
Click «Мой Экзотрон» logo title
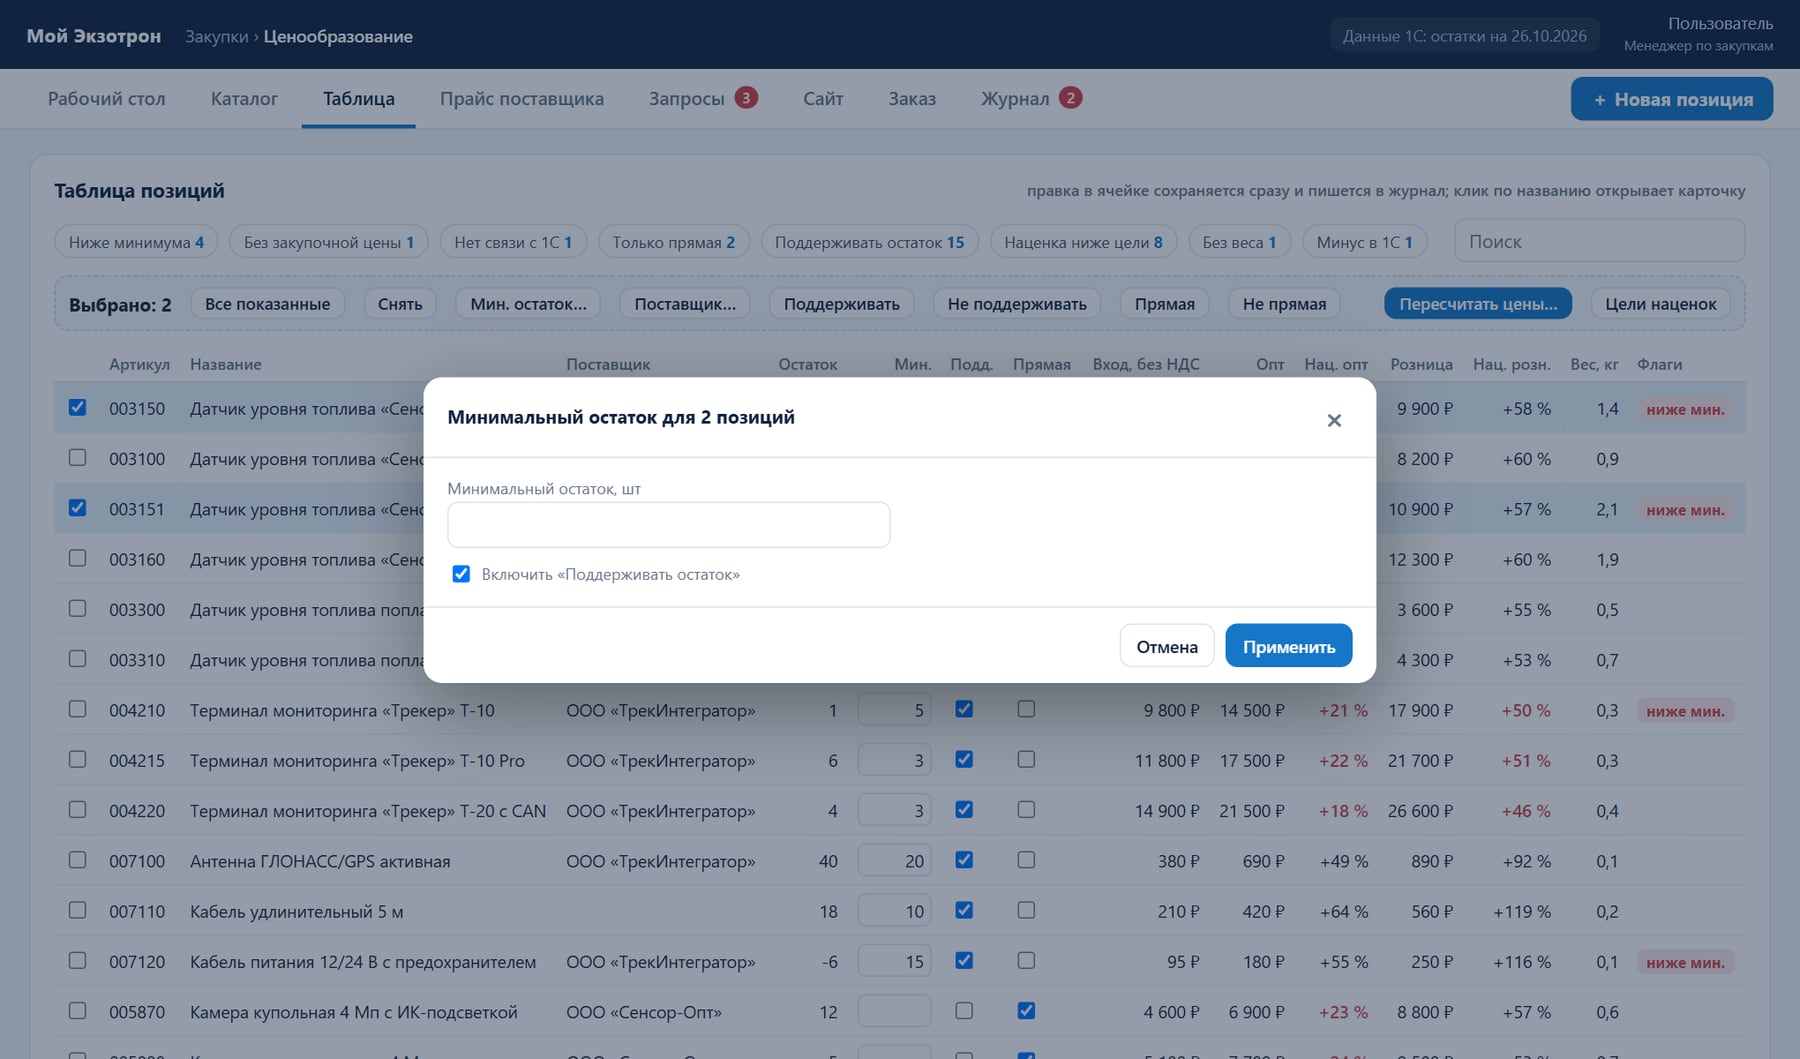pos(93,36)
